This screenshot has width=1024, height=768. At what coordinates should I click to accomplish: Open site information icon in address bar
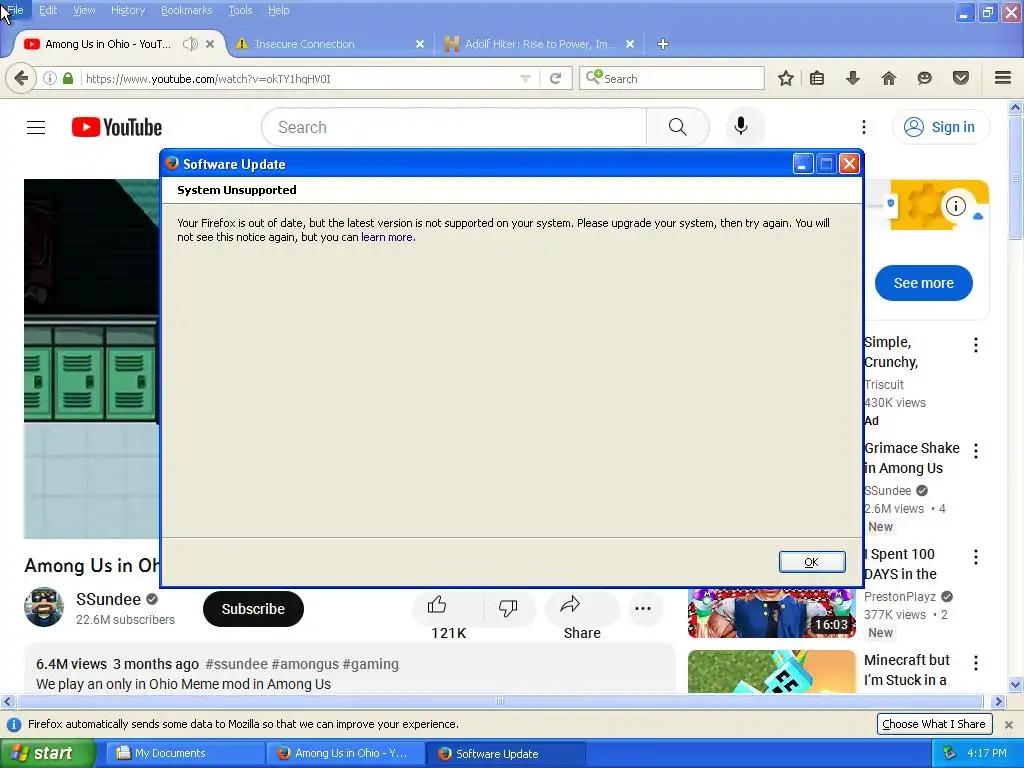(50, 78)
